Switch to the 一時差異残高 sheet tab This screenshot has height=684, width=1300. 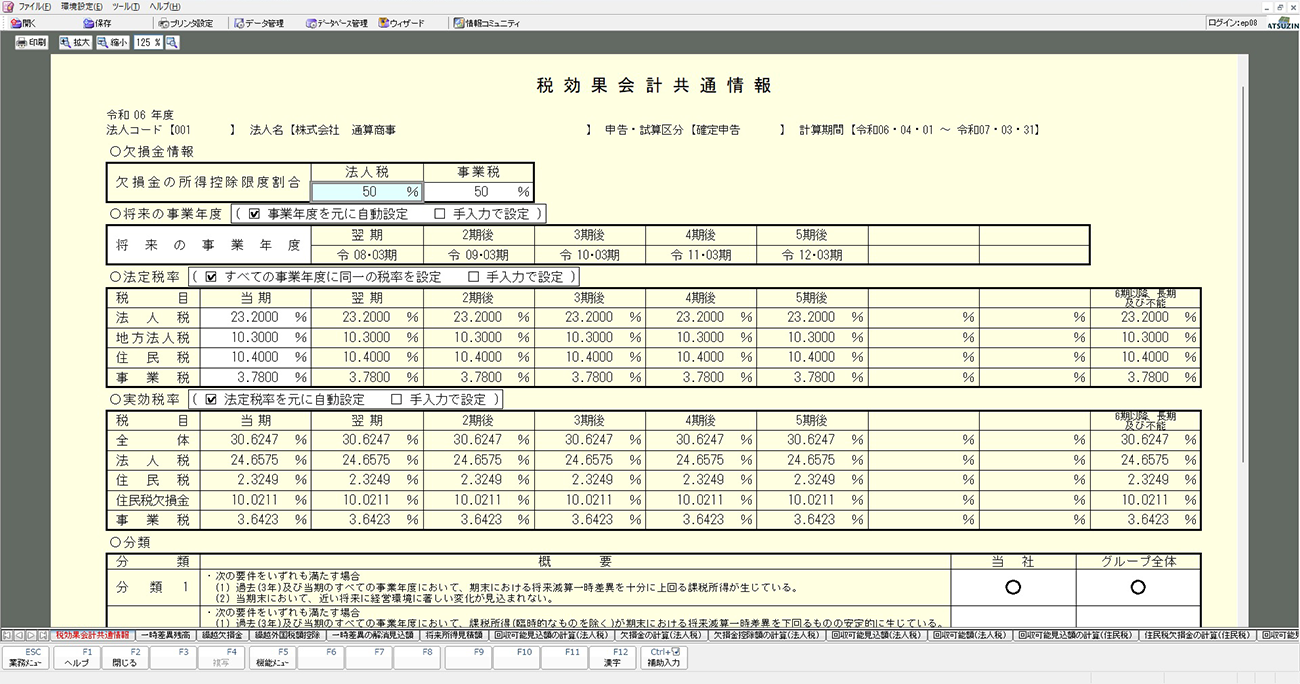point(164,635)
